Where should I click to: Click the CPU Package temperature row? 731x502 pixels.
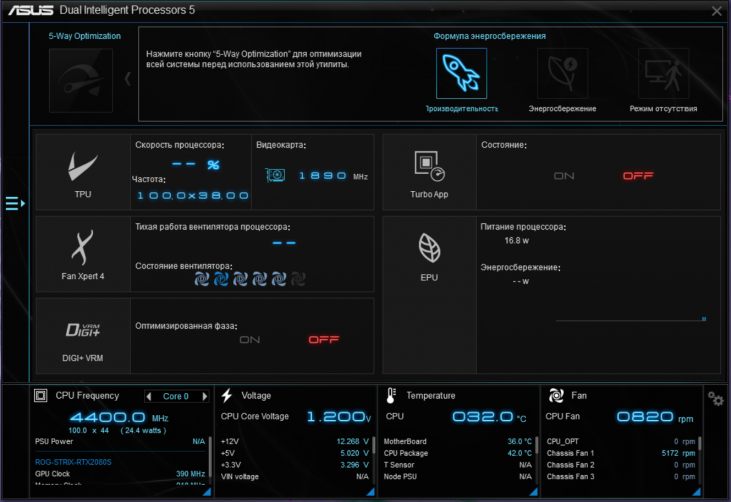pyautogui.click(x=458, y=453)
